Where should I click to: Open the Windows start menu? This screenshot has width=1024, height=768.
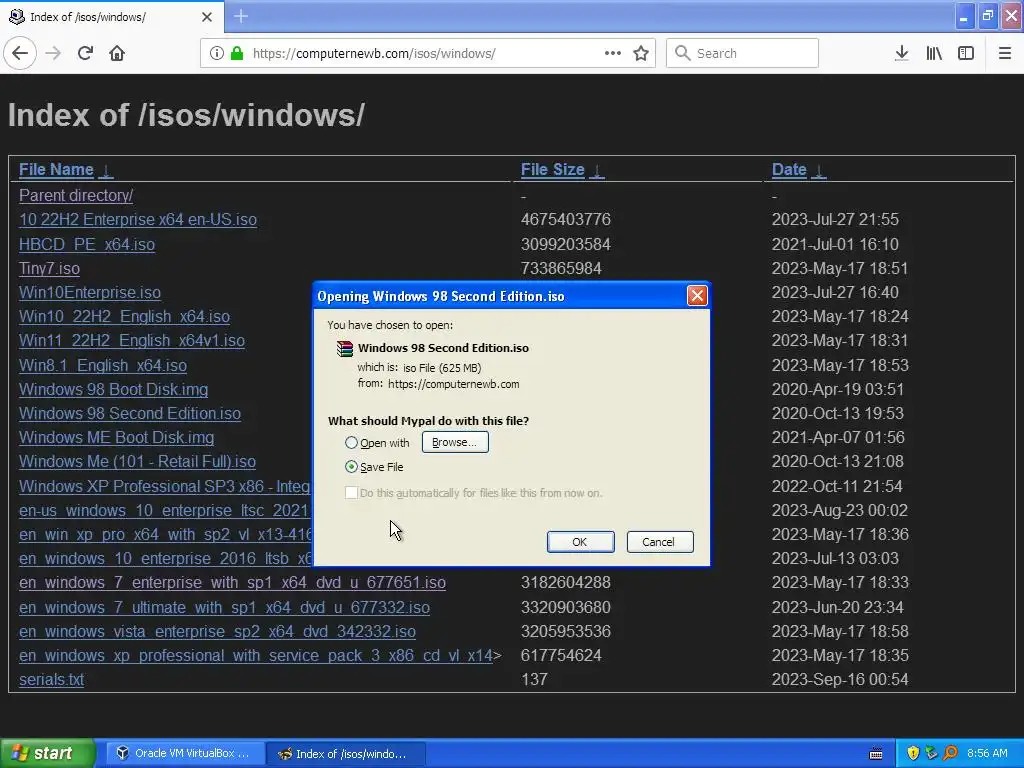click(x=47, y=753)
